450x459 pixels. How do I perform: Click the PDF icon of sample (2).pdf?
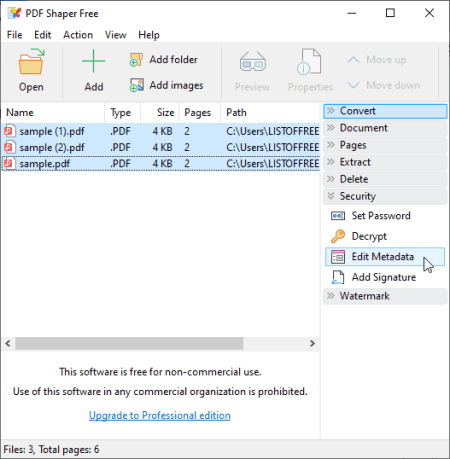(10, 147)
